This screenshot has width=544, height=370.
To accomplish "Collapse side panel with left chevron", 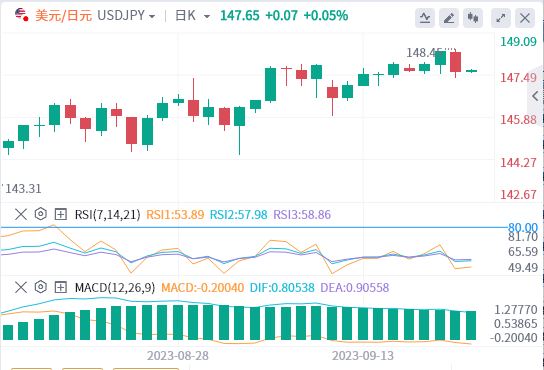I will 535,96.
